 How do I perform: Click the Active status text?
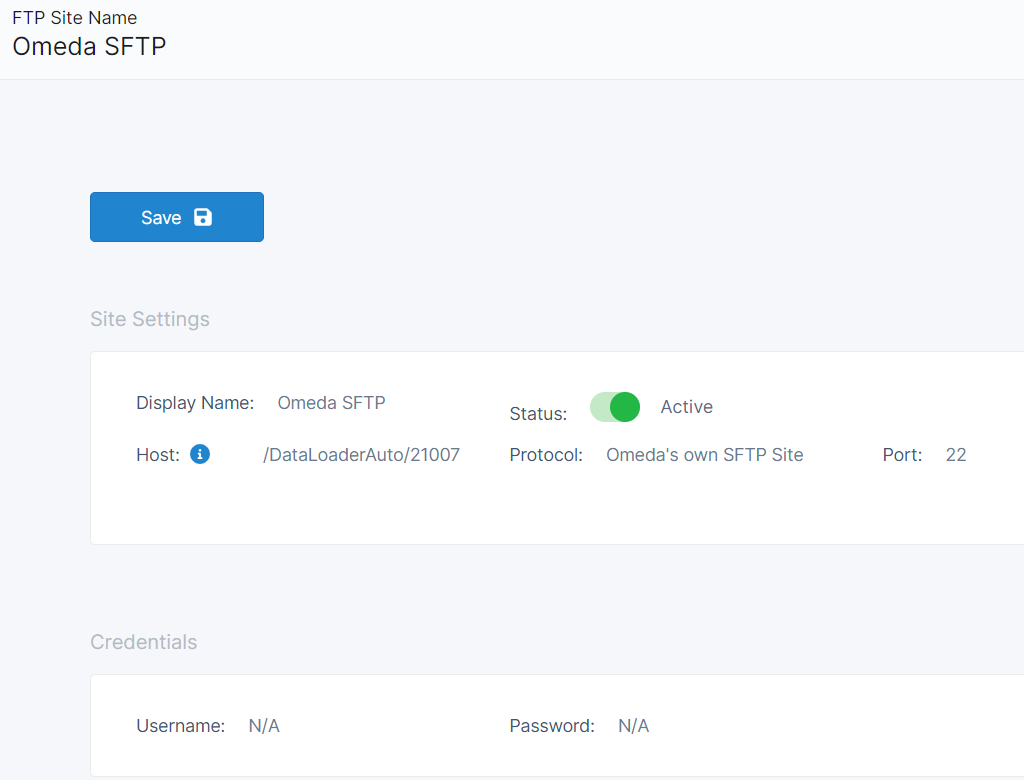686,407
